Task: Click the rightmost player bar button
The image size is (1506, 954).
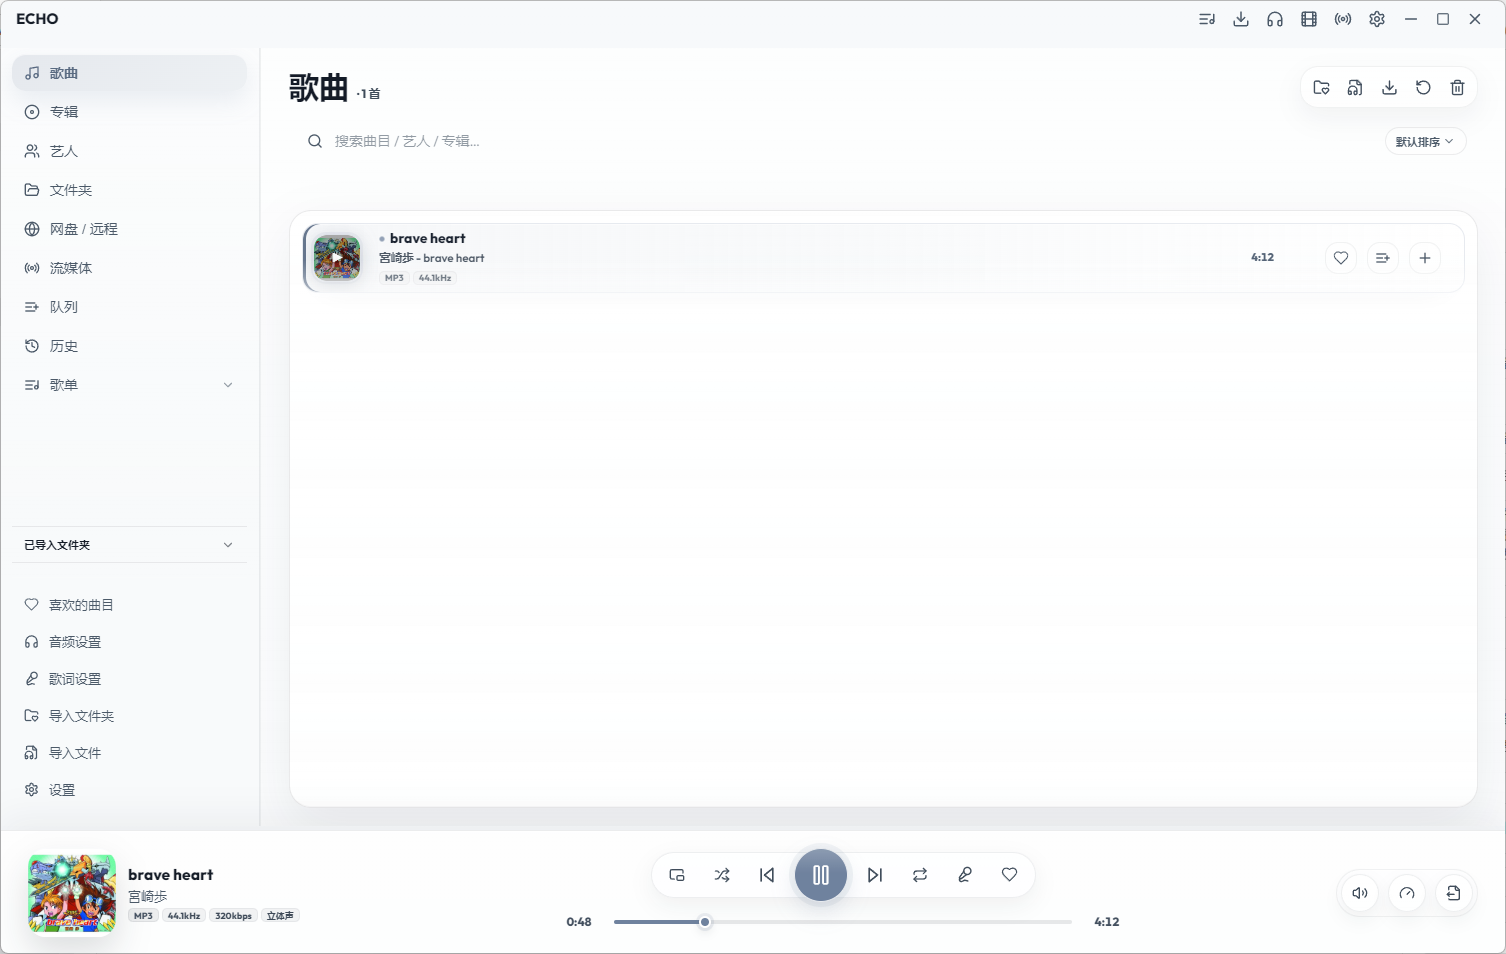Action: 1454,893
